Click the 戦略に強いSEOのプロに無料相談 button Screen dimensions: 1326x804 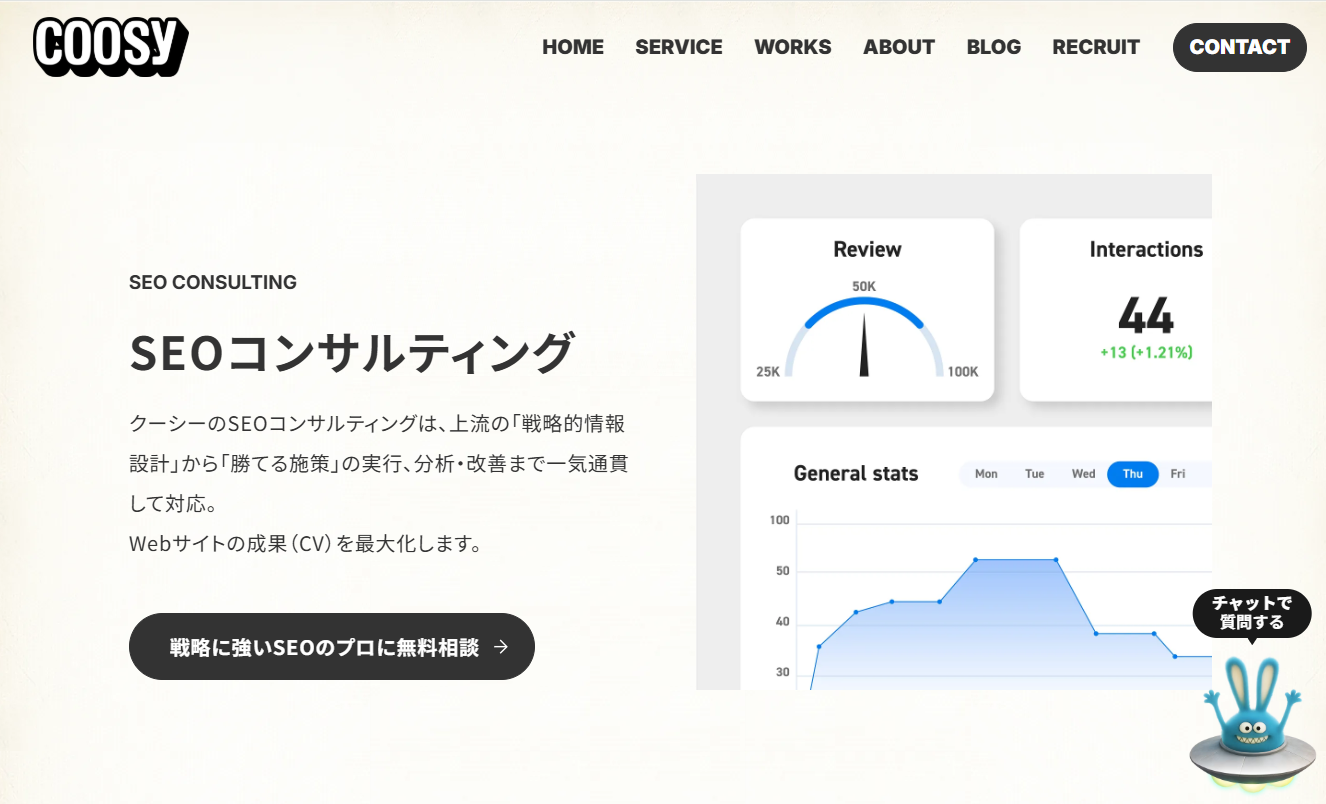click(x=331, y=647)
